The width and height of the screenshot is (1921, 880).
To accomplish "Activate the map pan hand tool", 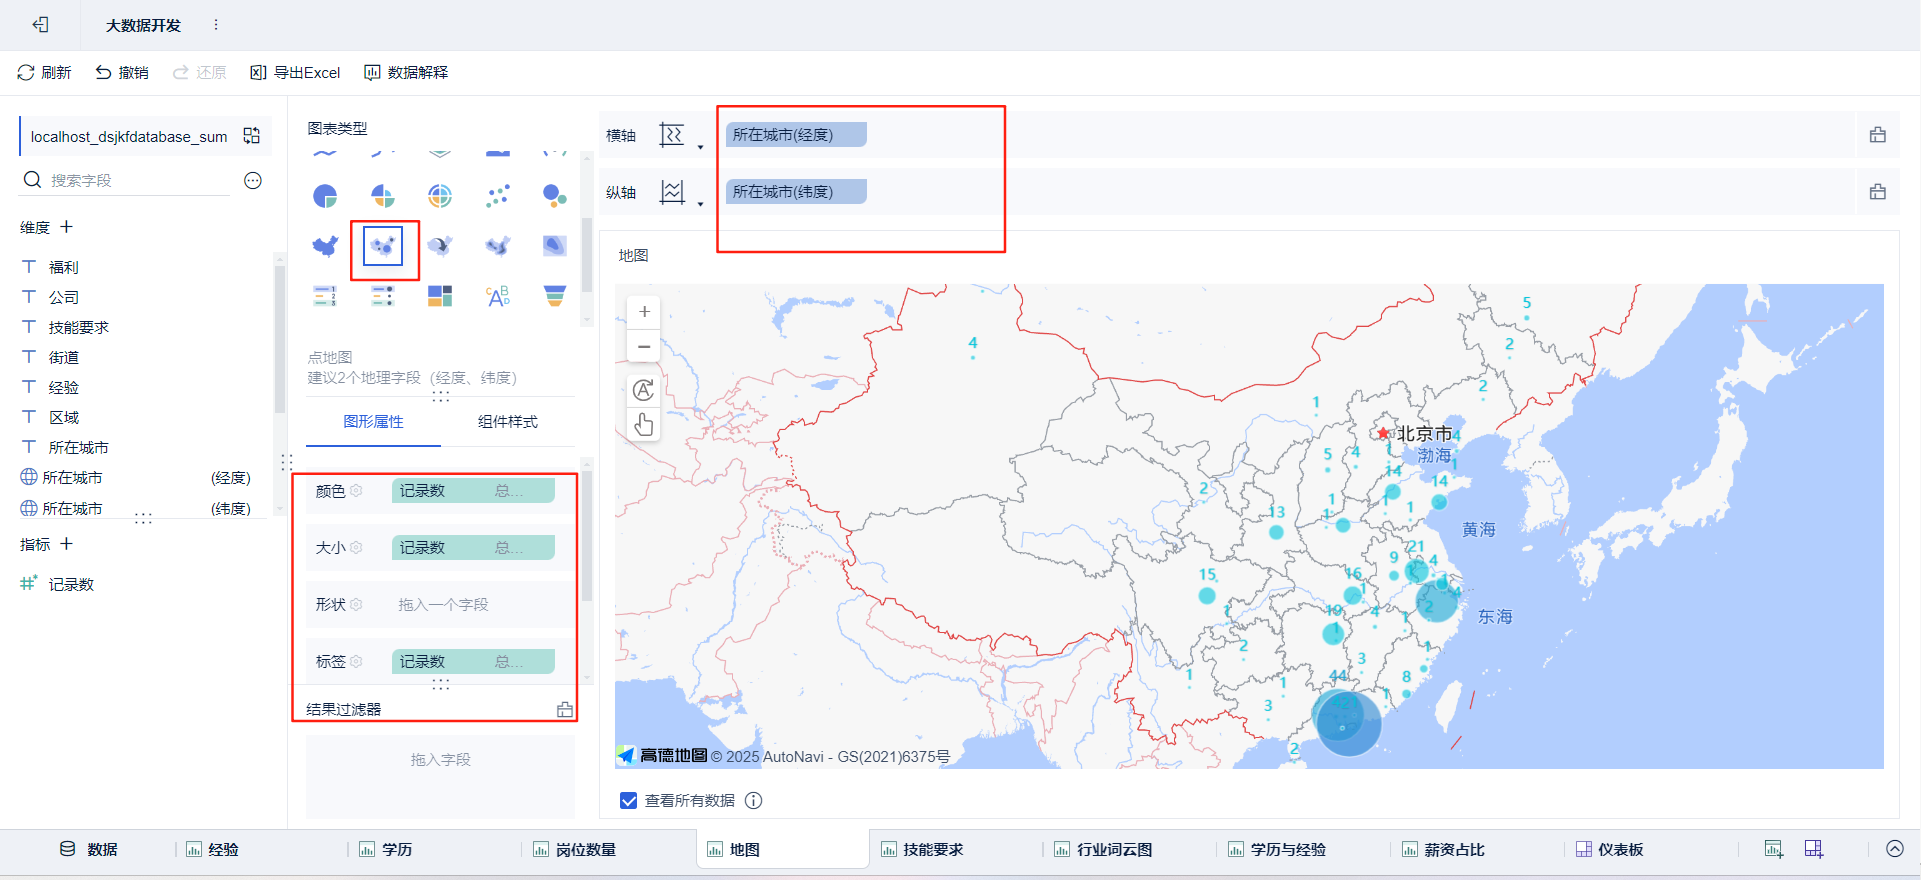I will 644,424.
